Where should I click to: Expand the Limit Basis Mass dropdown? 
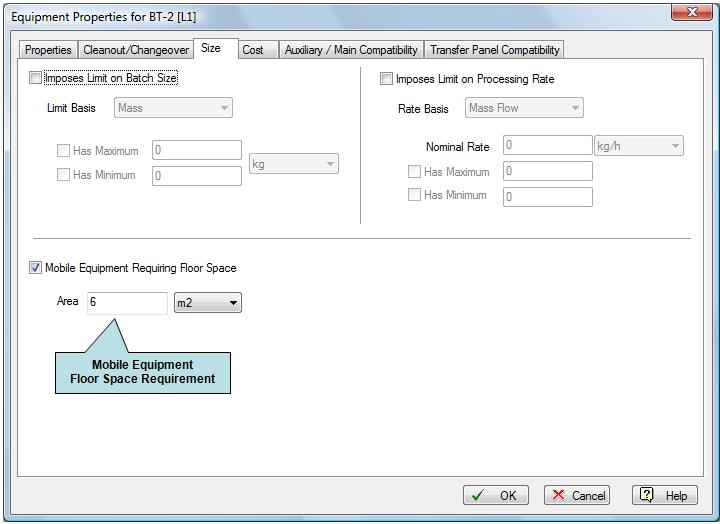174,108
